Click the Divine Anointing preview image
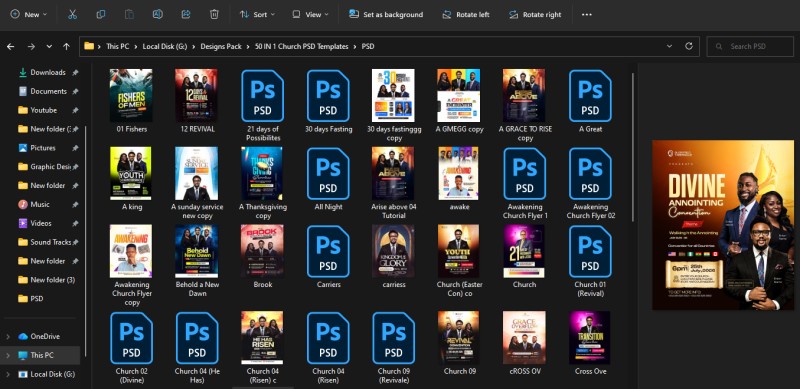This screenshot has width=800, height=389. (x=723, y=225)
